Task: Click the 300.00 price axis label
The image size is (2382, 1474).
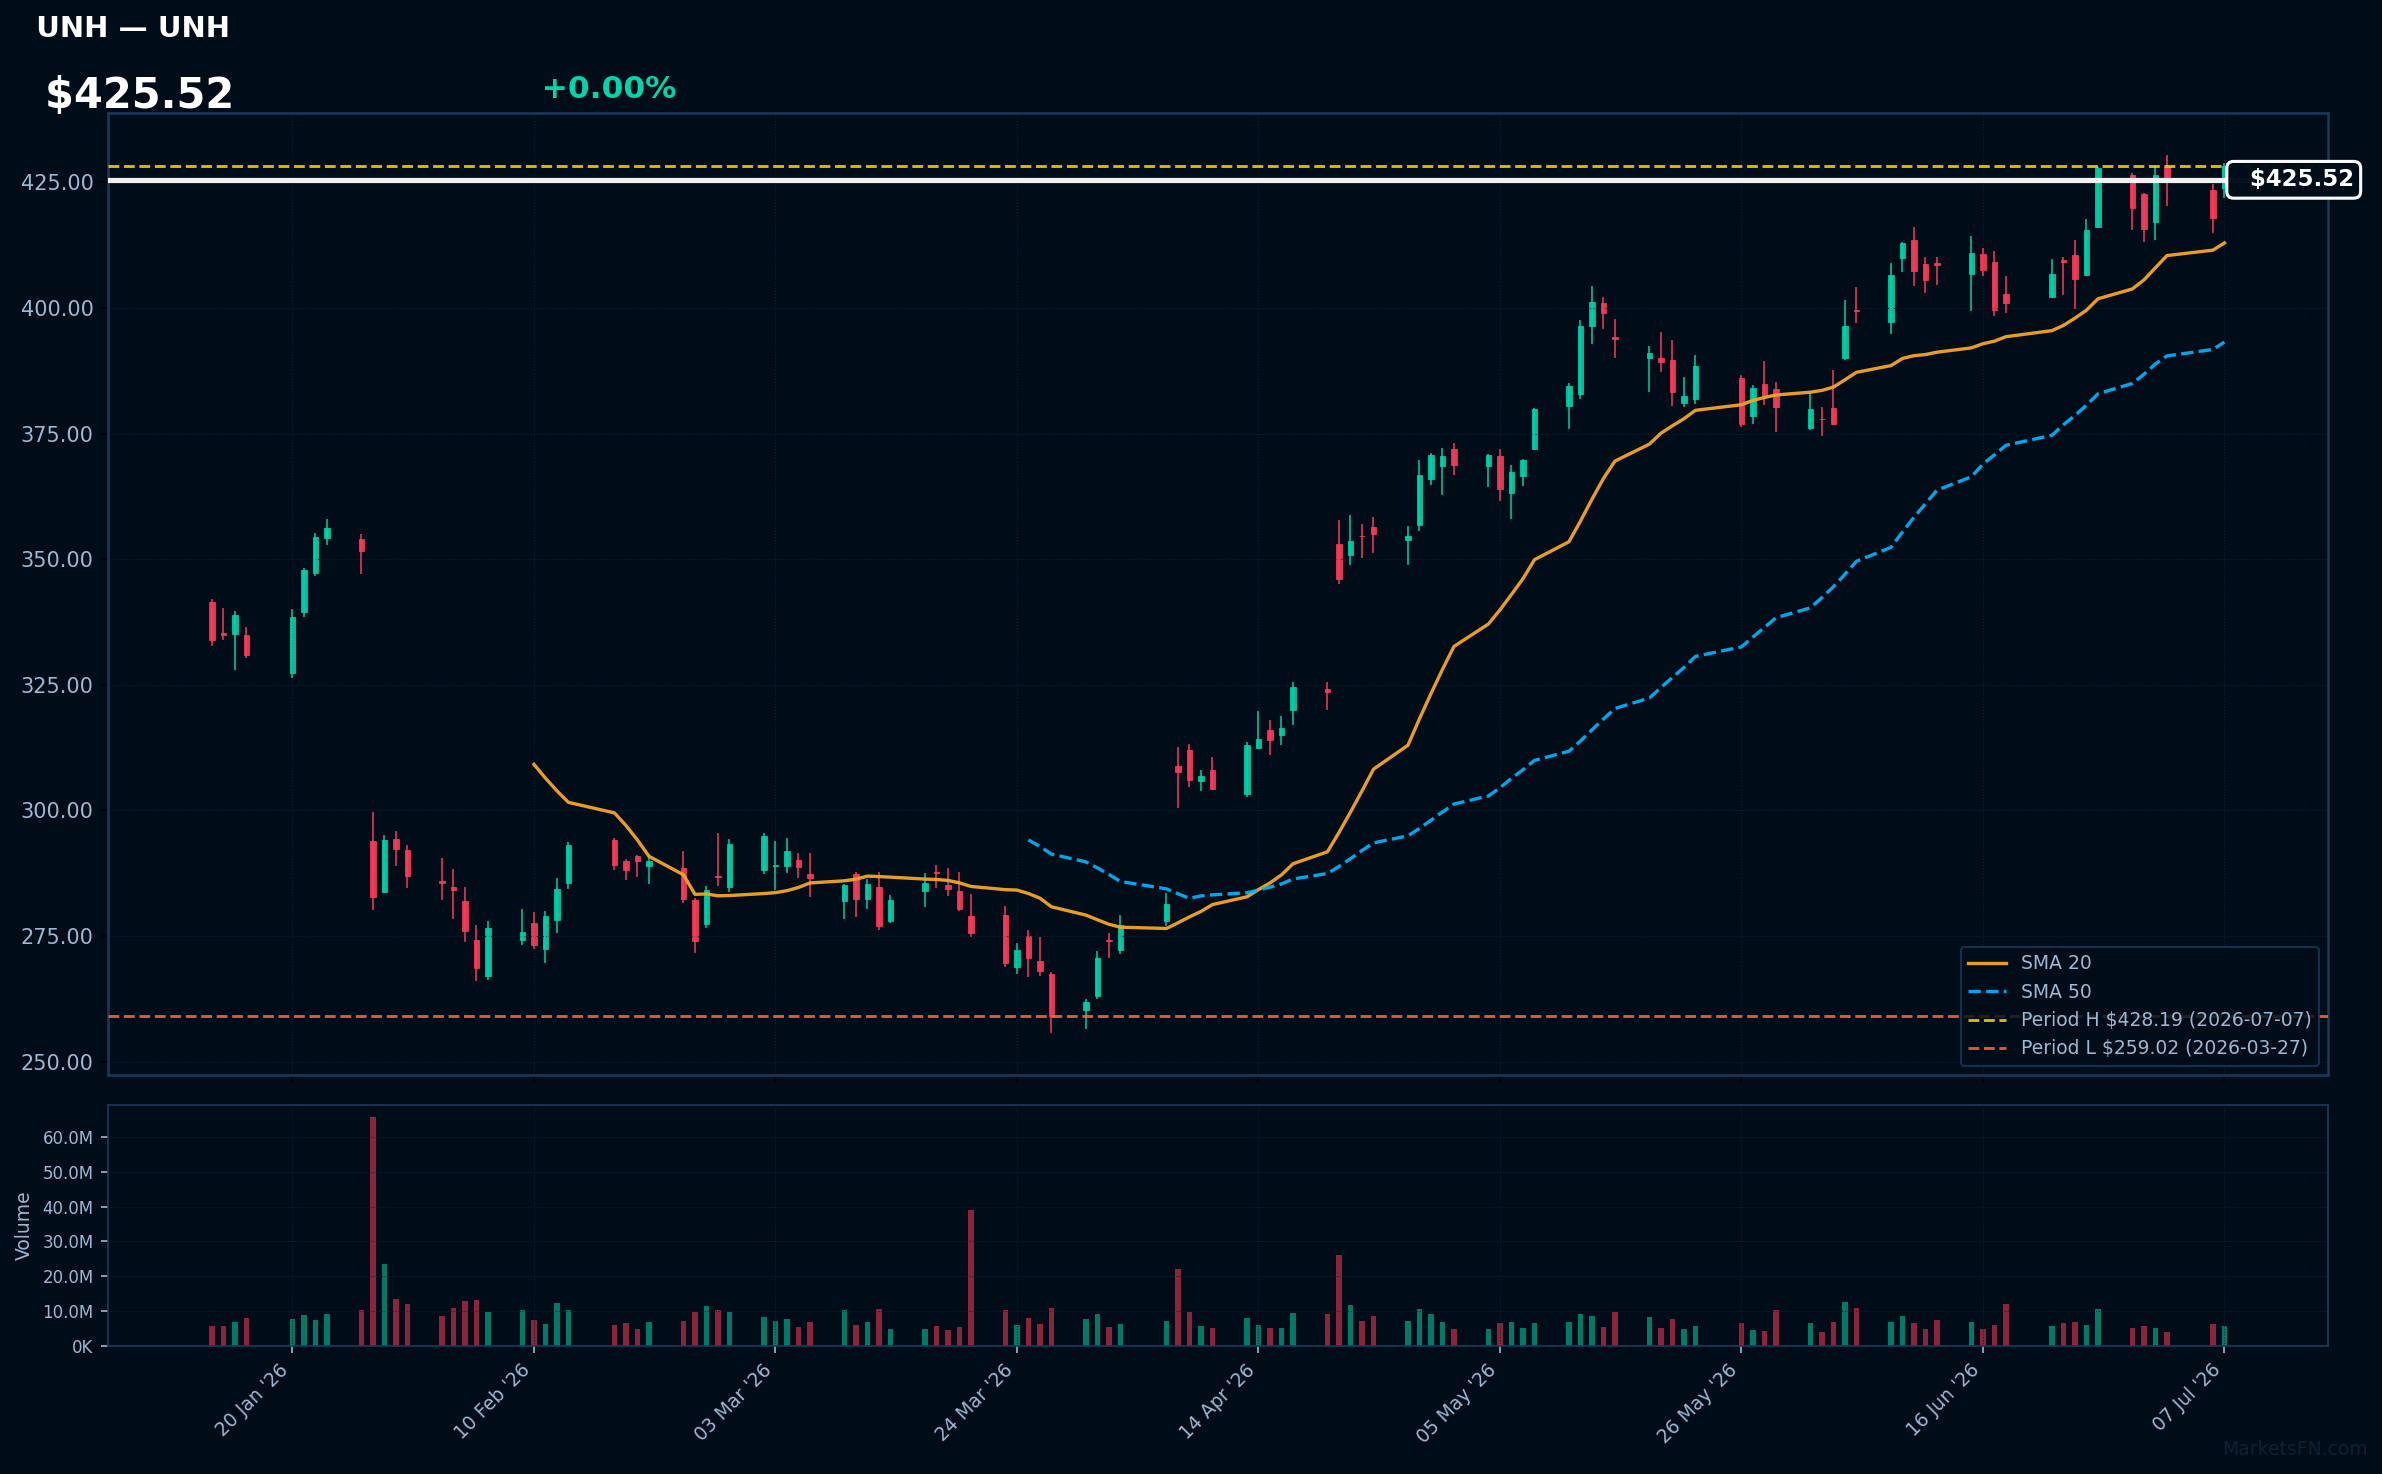Action: pos(57,810)
